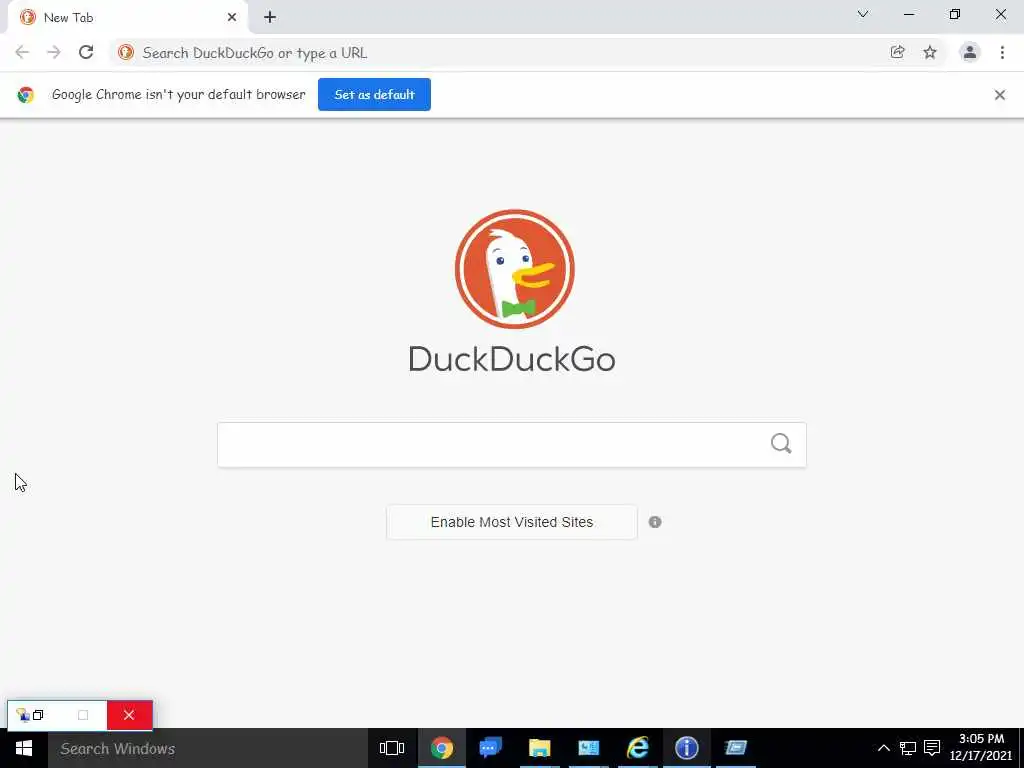The height and width of the screenshot is (768, 1024).
Task: Restore the small floating window
Action: [x=38, y=715]
